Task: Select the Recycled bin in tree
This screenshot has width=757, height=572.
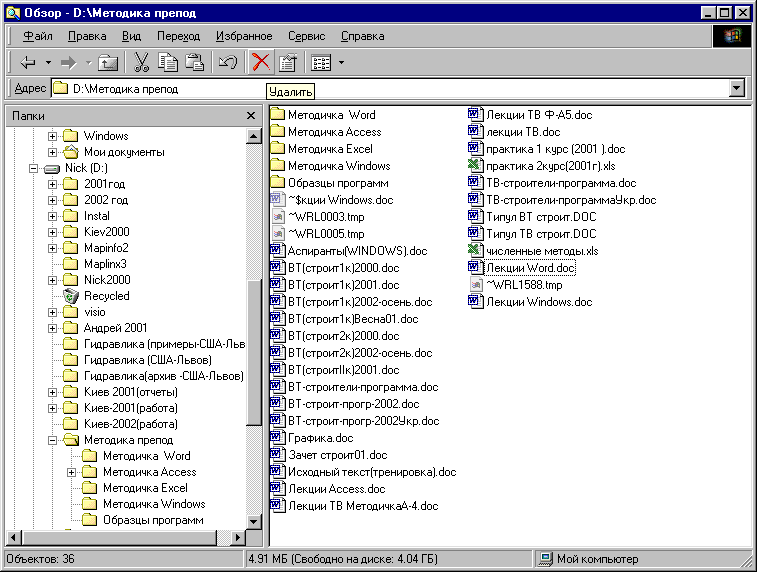Action: (107, 296)
